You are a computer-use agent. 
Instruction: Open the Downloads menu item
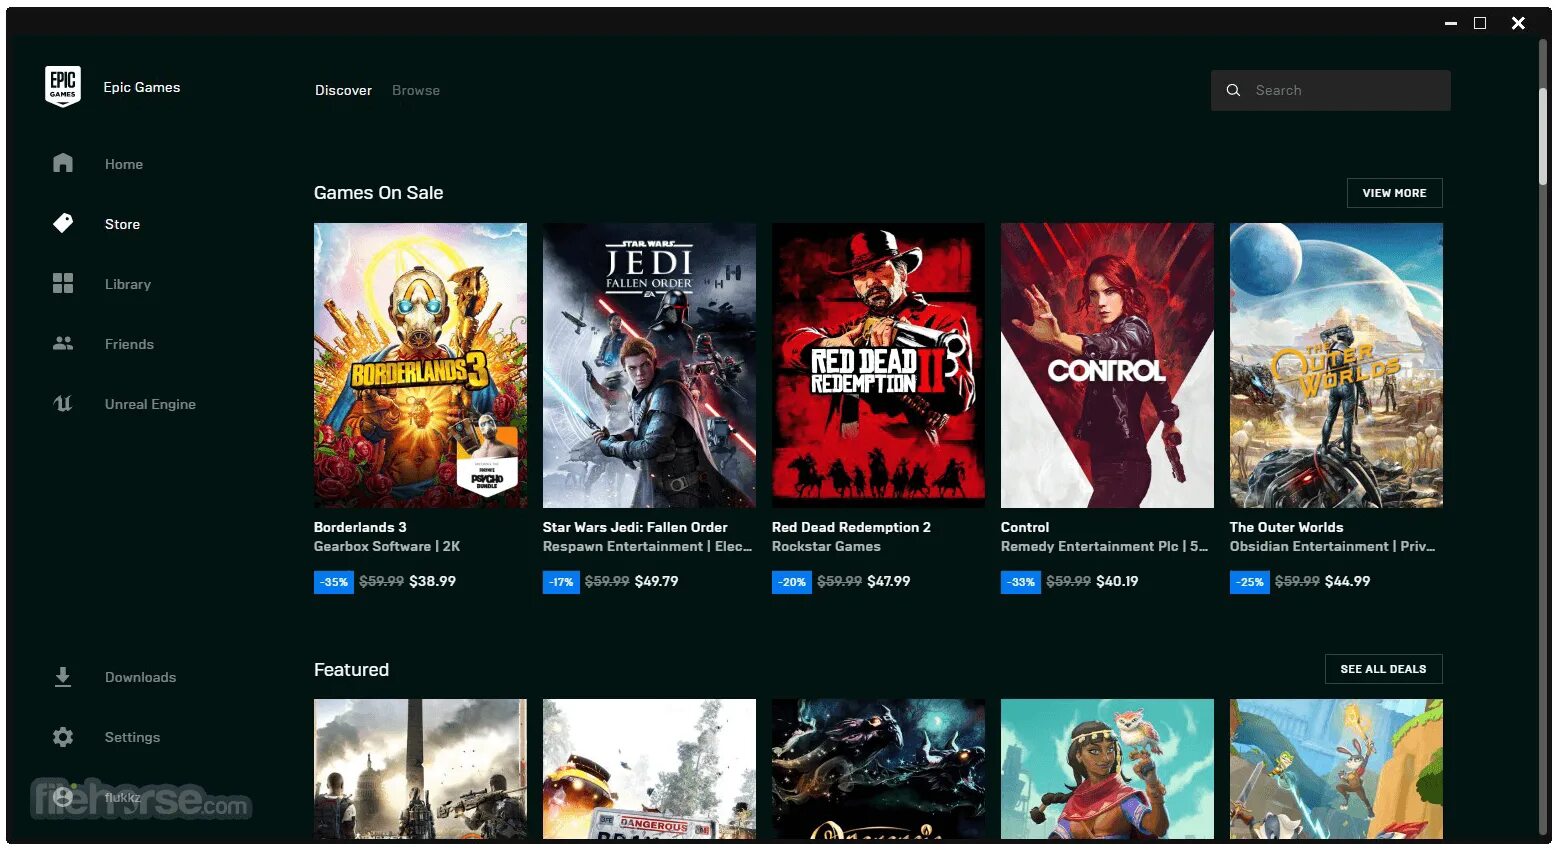click(140, 677)
